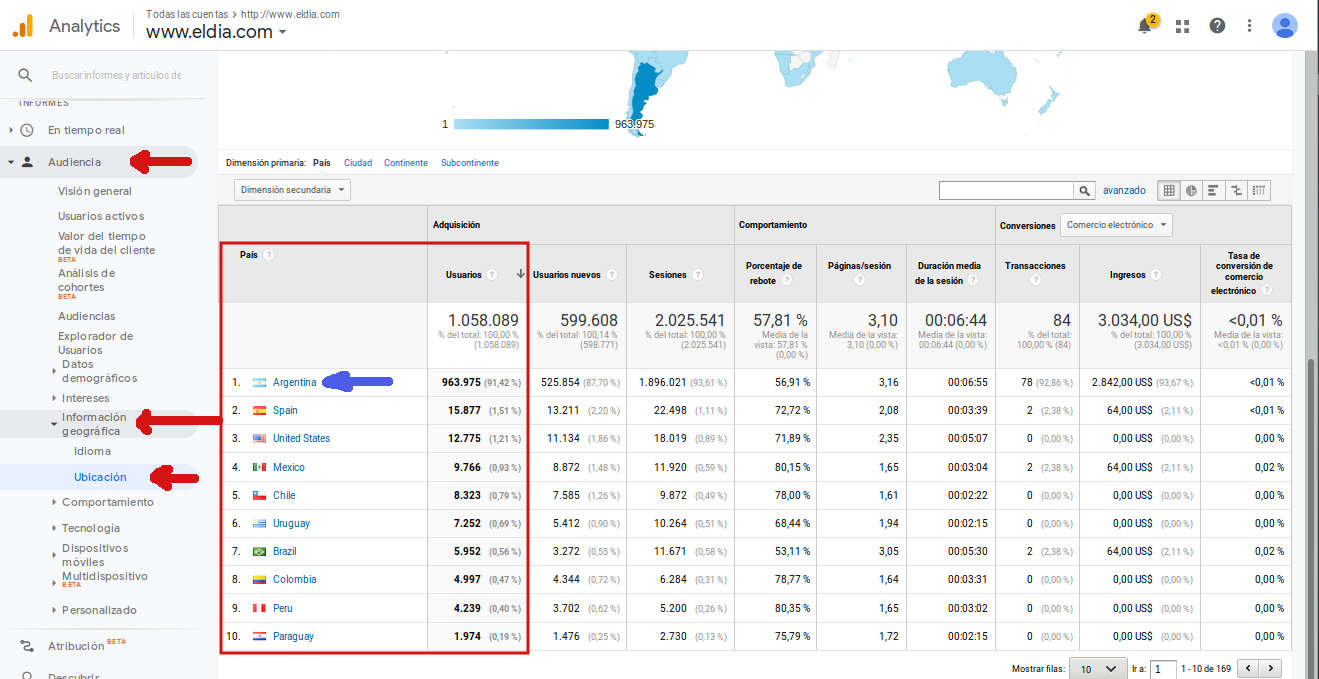This screenshot has height=679, width=1319.
Task: Open the Google apps grid icon
Action: [1183, 26]
